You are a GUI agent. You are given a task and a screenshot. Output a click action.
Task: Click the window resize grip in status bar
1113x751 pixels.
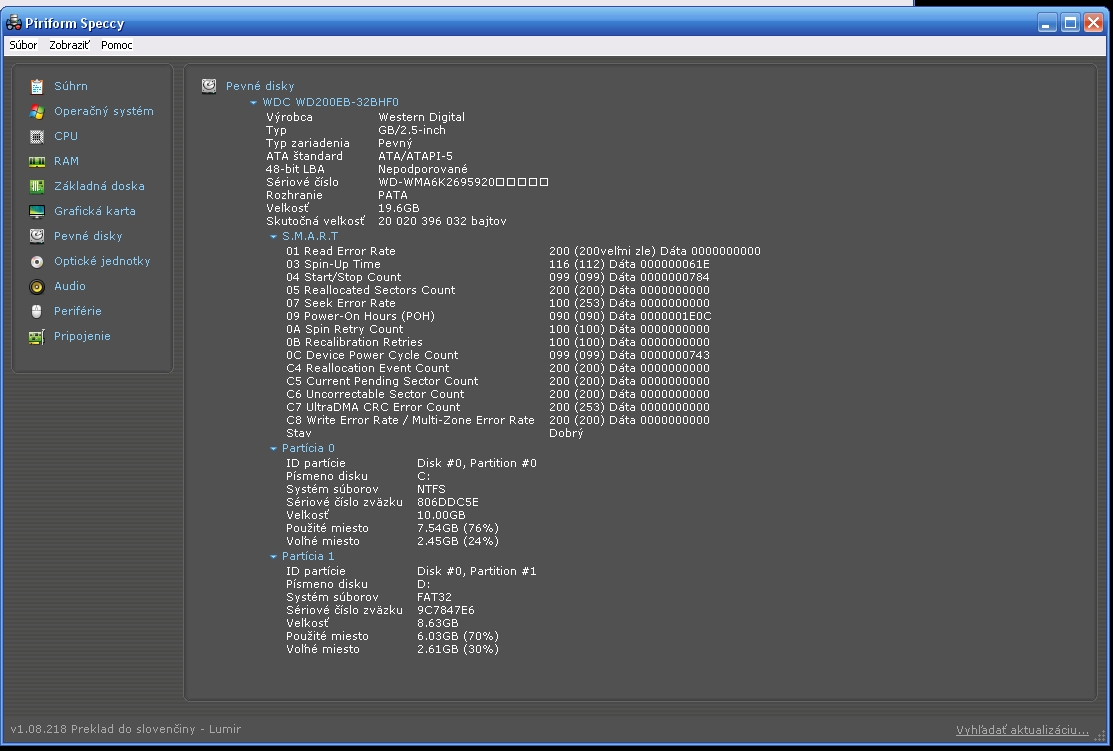point(1100,738)
